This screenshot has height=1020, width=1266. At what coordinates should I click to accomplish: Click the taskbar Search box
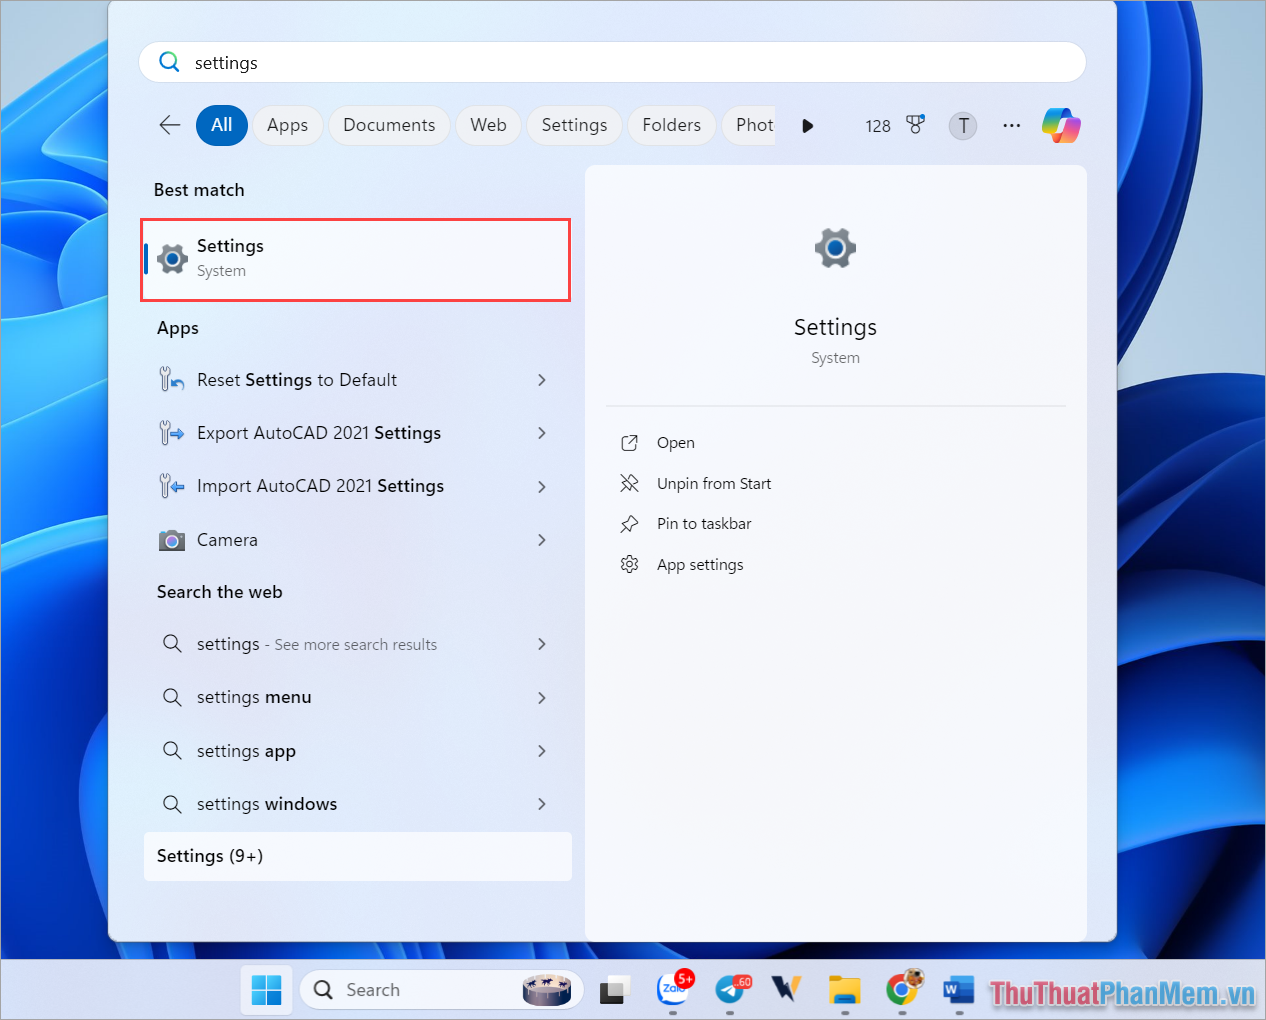click(x=442, y=990)
